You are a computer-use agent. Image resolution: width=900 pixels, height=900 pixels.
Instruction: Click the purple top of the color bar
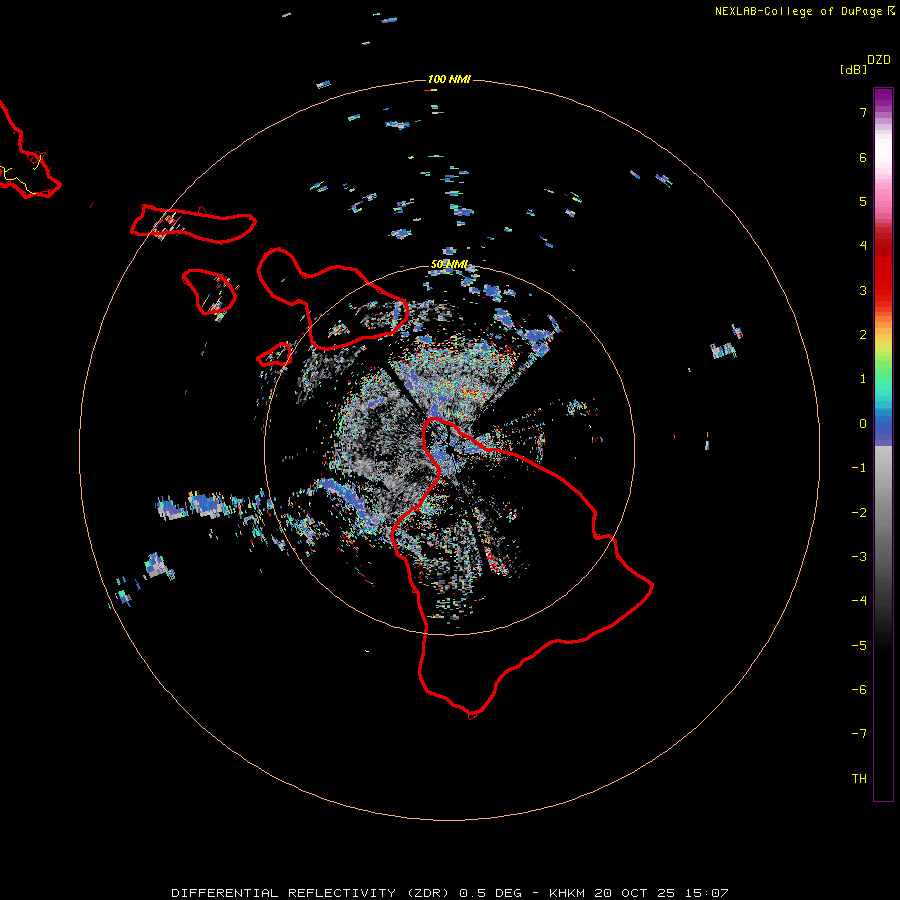pyautogui.click(x=883, y=98)
